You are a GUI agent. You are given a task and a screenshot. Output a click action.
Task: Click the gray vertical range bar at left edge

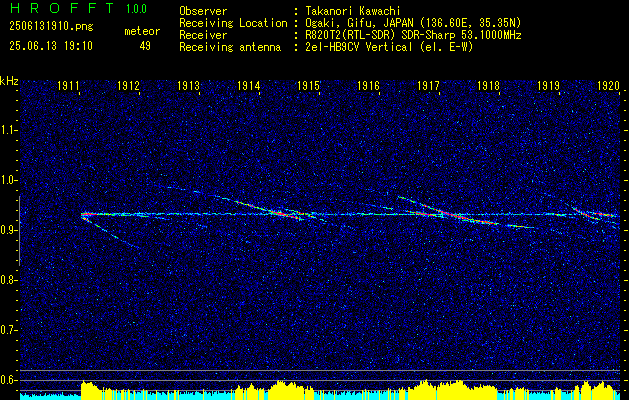[x=19, y=231]
